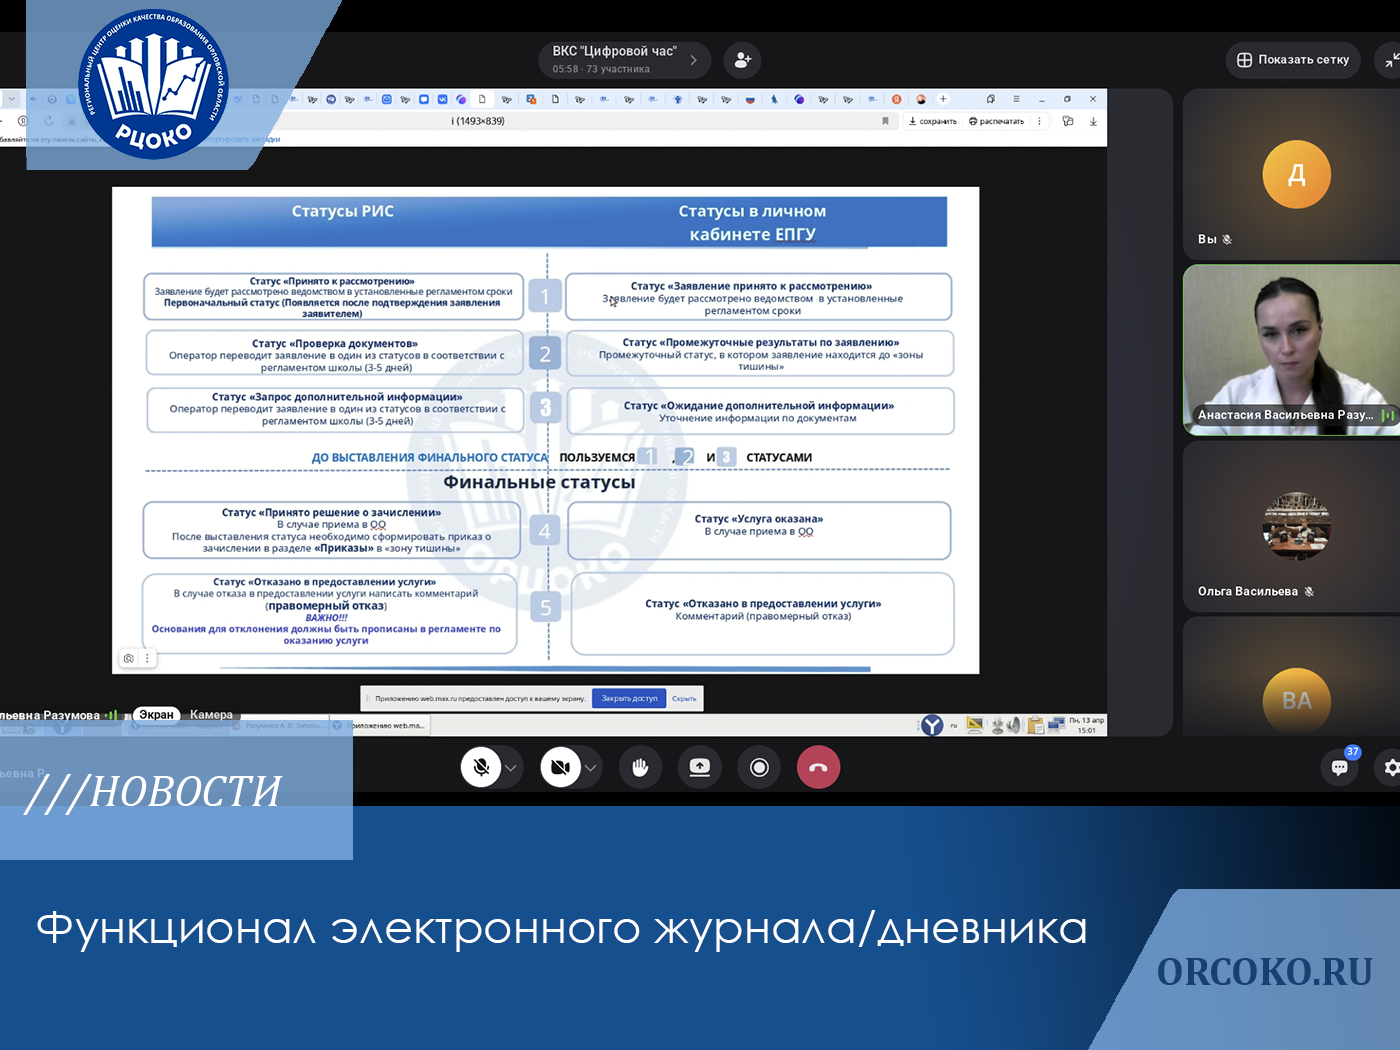
Task: Start screen sharing with the share icon
Action: 700,768
